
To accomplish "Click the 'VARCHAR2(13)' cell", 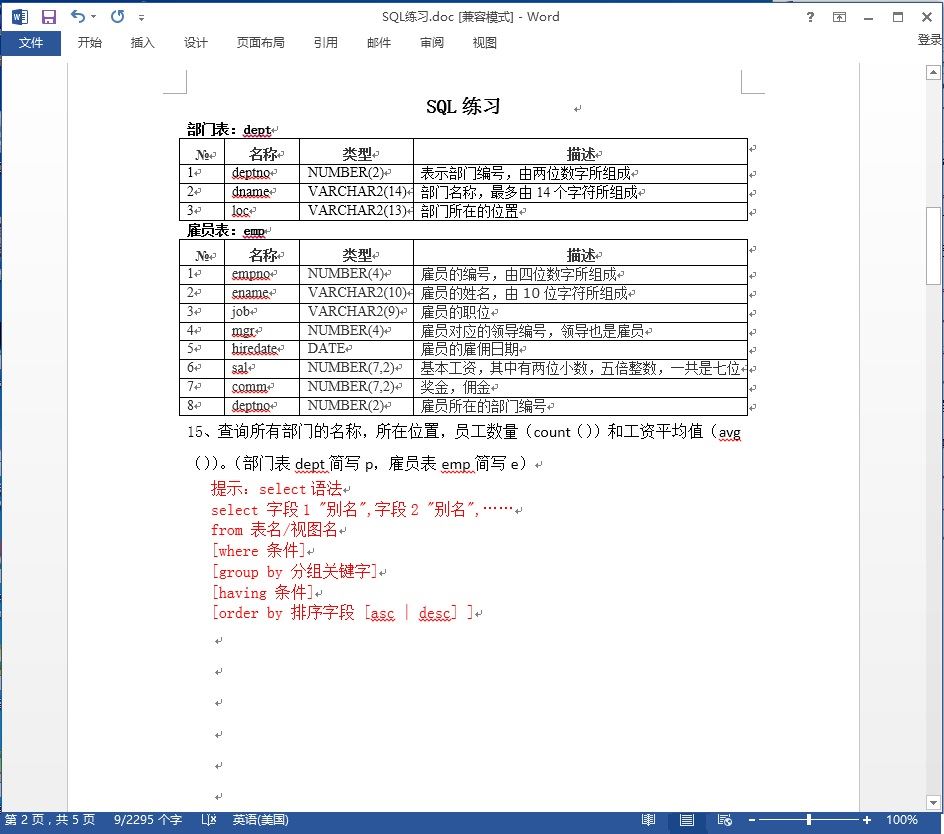I will pos(357,210).
